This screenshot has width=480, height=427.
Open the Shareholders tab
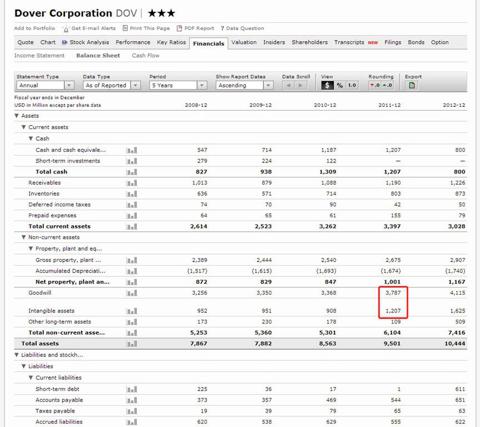coord(310,42)
